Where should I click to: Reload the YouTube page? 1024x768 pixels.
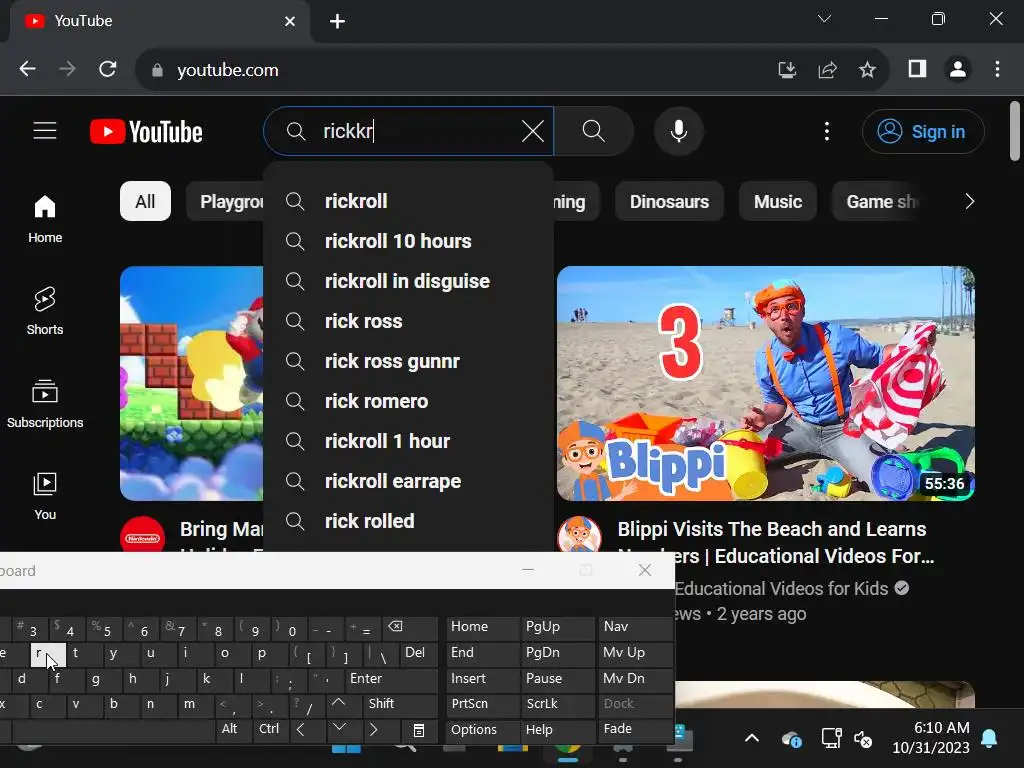tap(108, 69)
